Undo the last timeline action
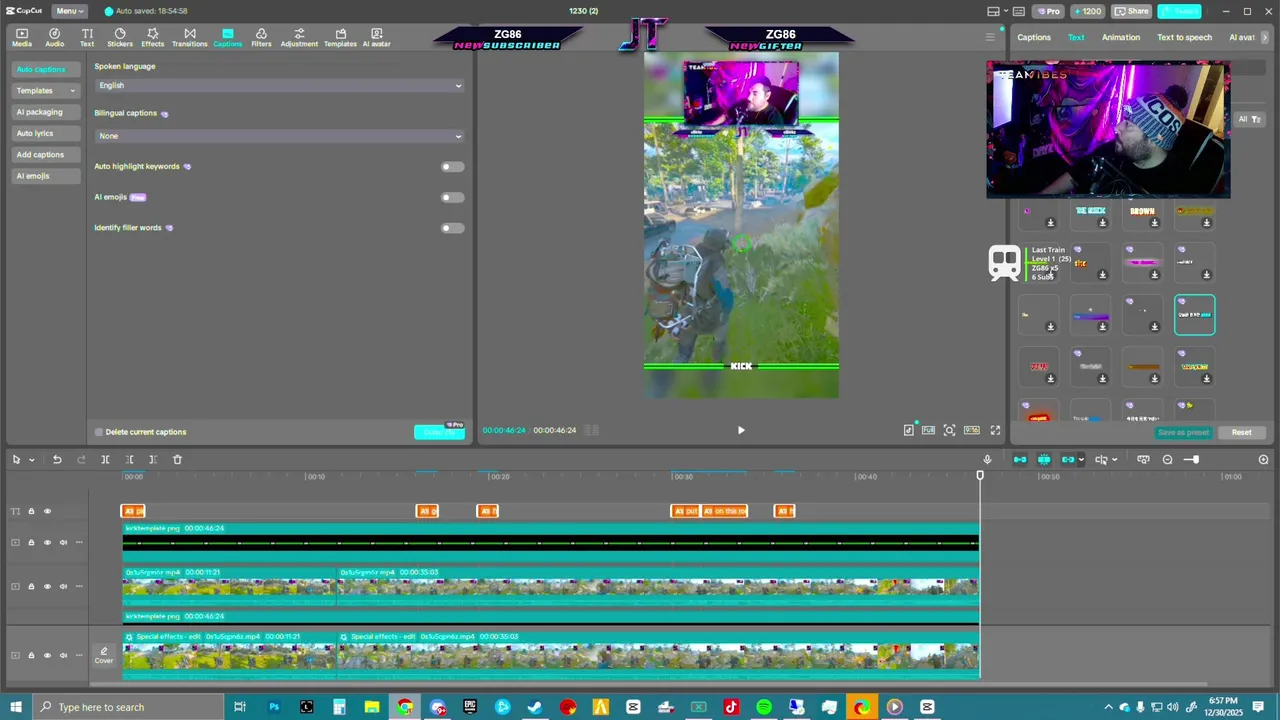This screenshot has height=720, width=1280. 57,459
